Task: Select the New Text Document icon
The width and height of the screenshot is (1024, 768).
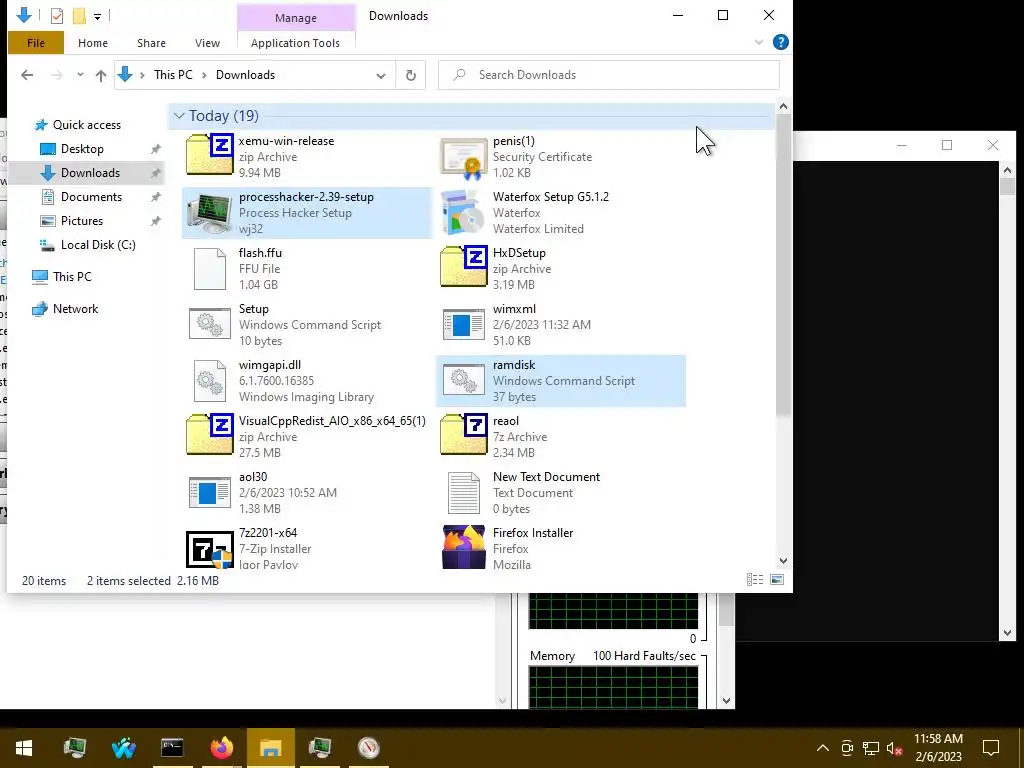Action: coord(464,493)
